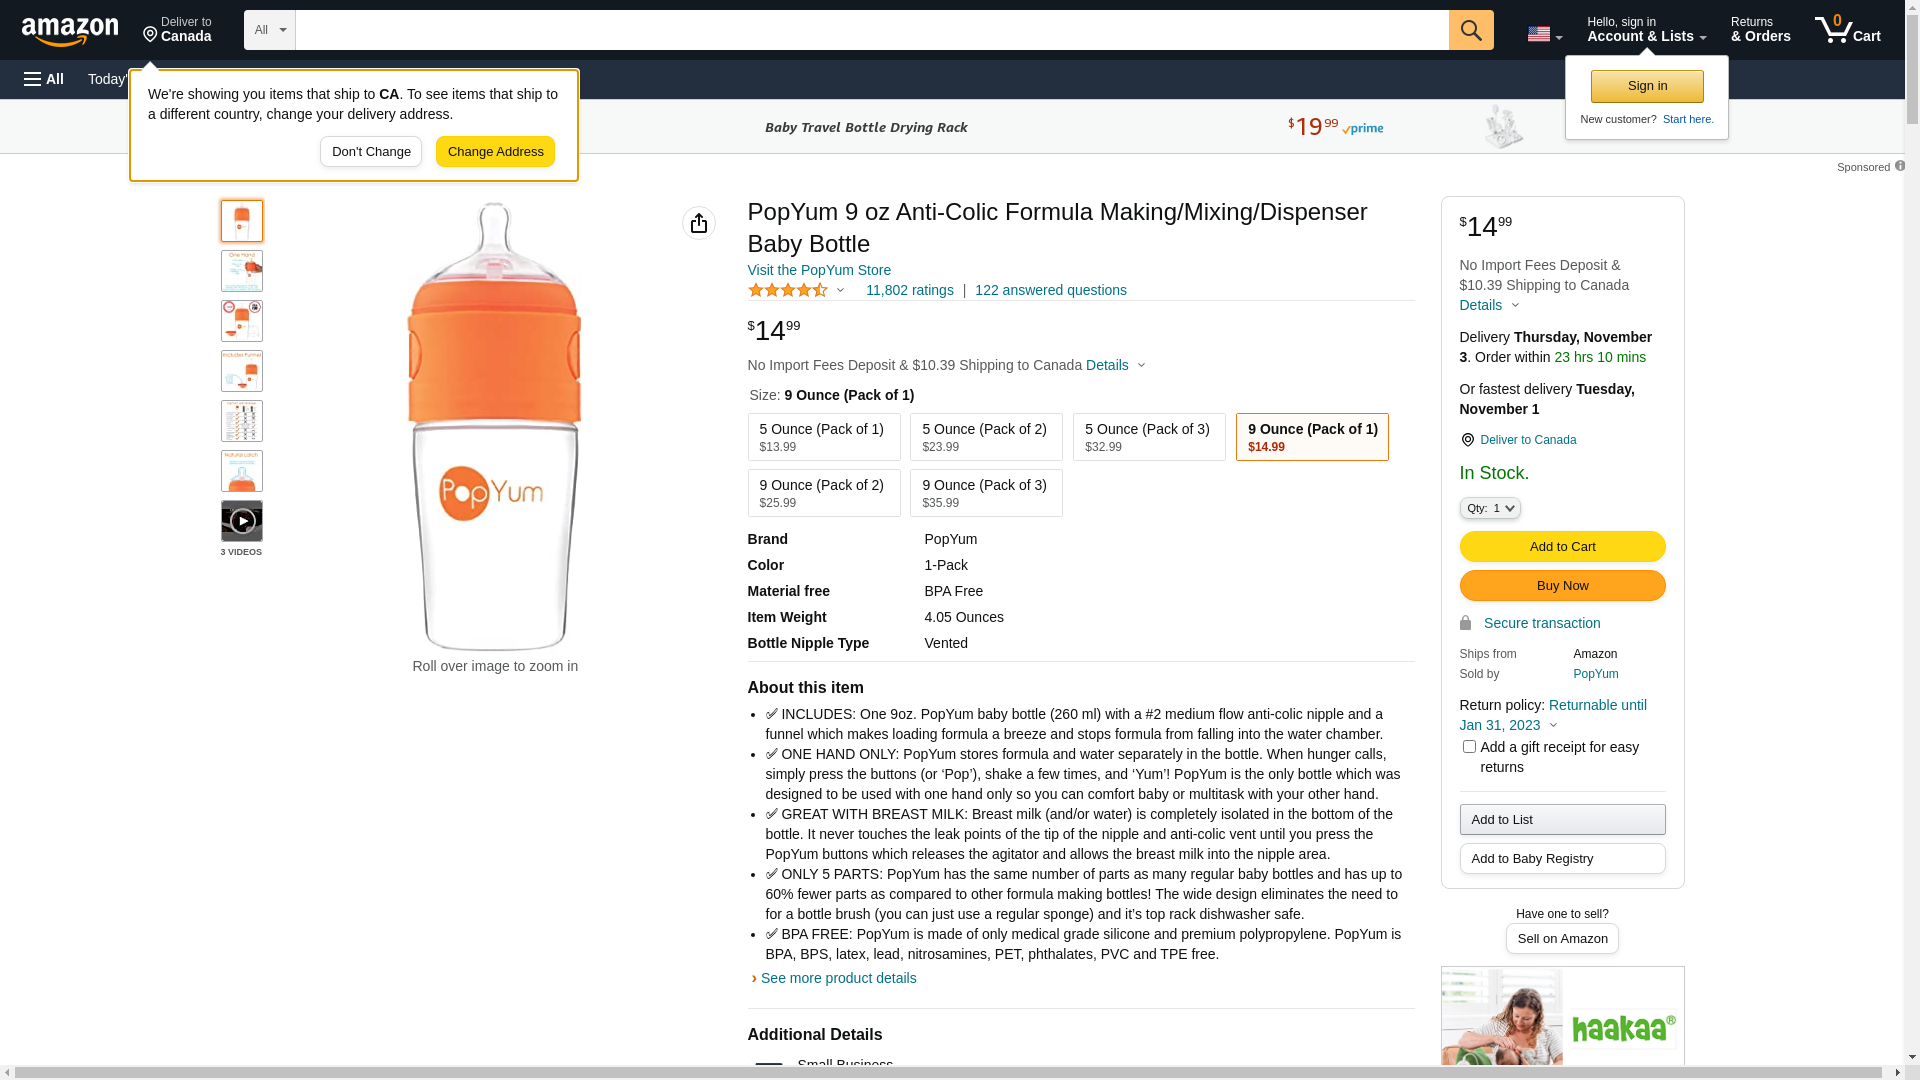Screen dimensions: 1920x1080
Task: Visit the PopYum Store link
Action: (x=819, y=270)
